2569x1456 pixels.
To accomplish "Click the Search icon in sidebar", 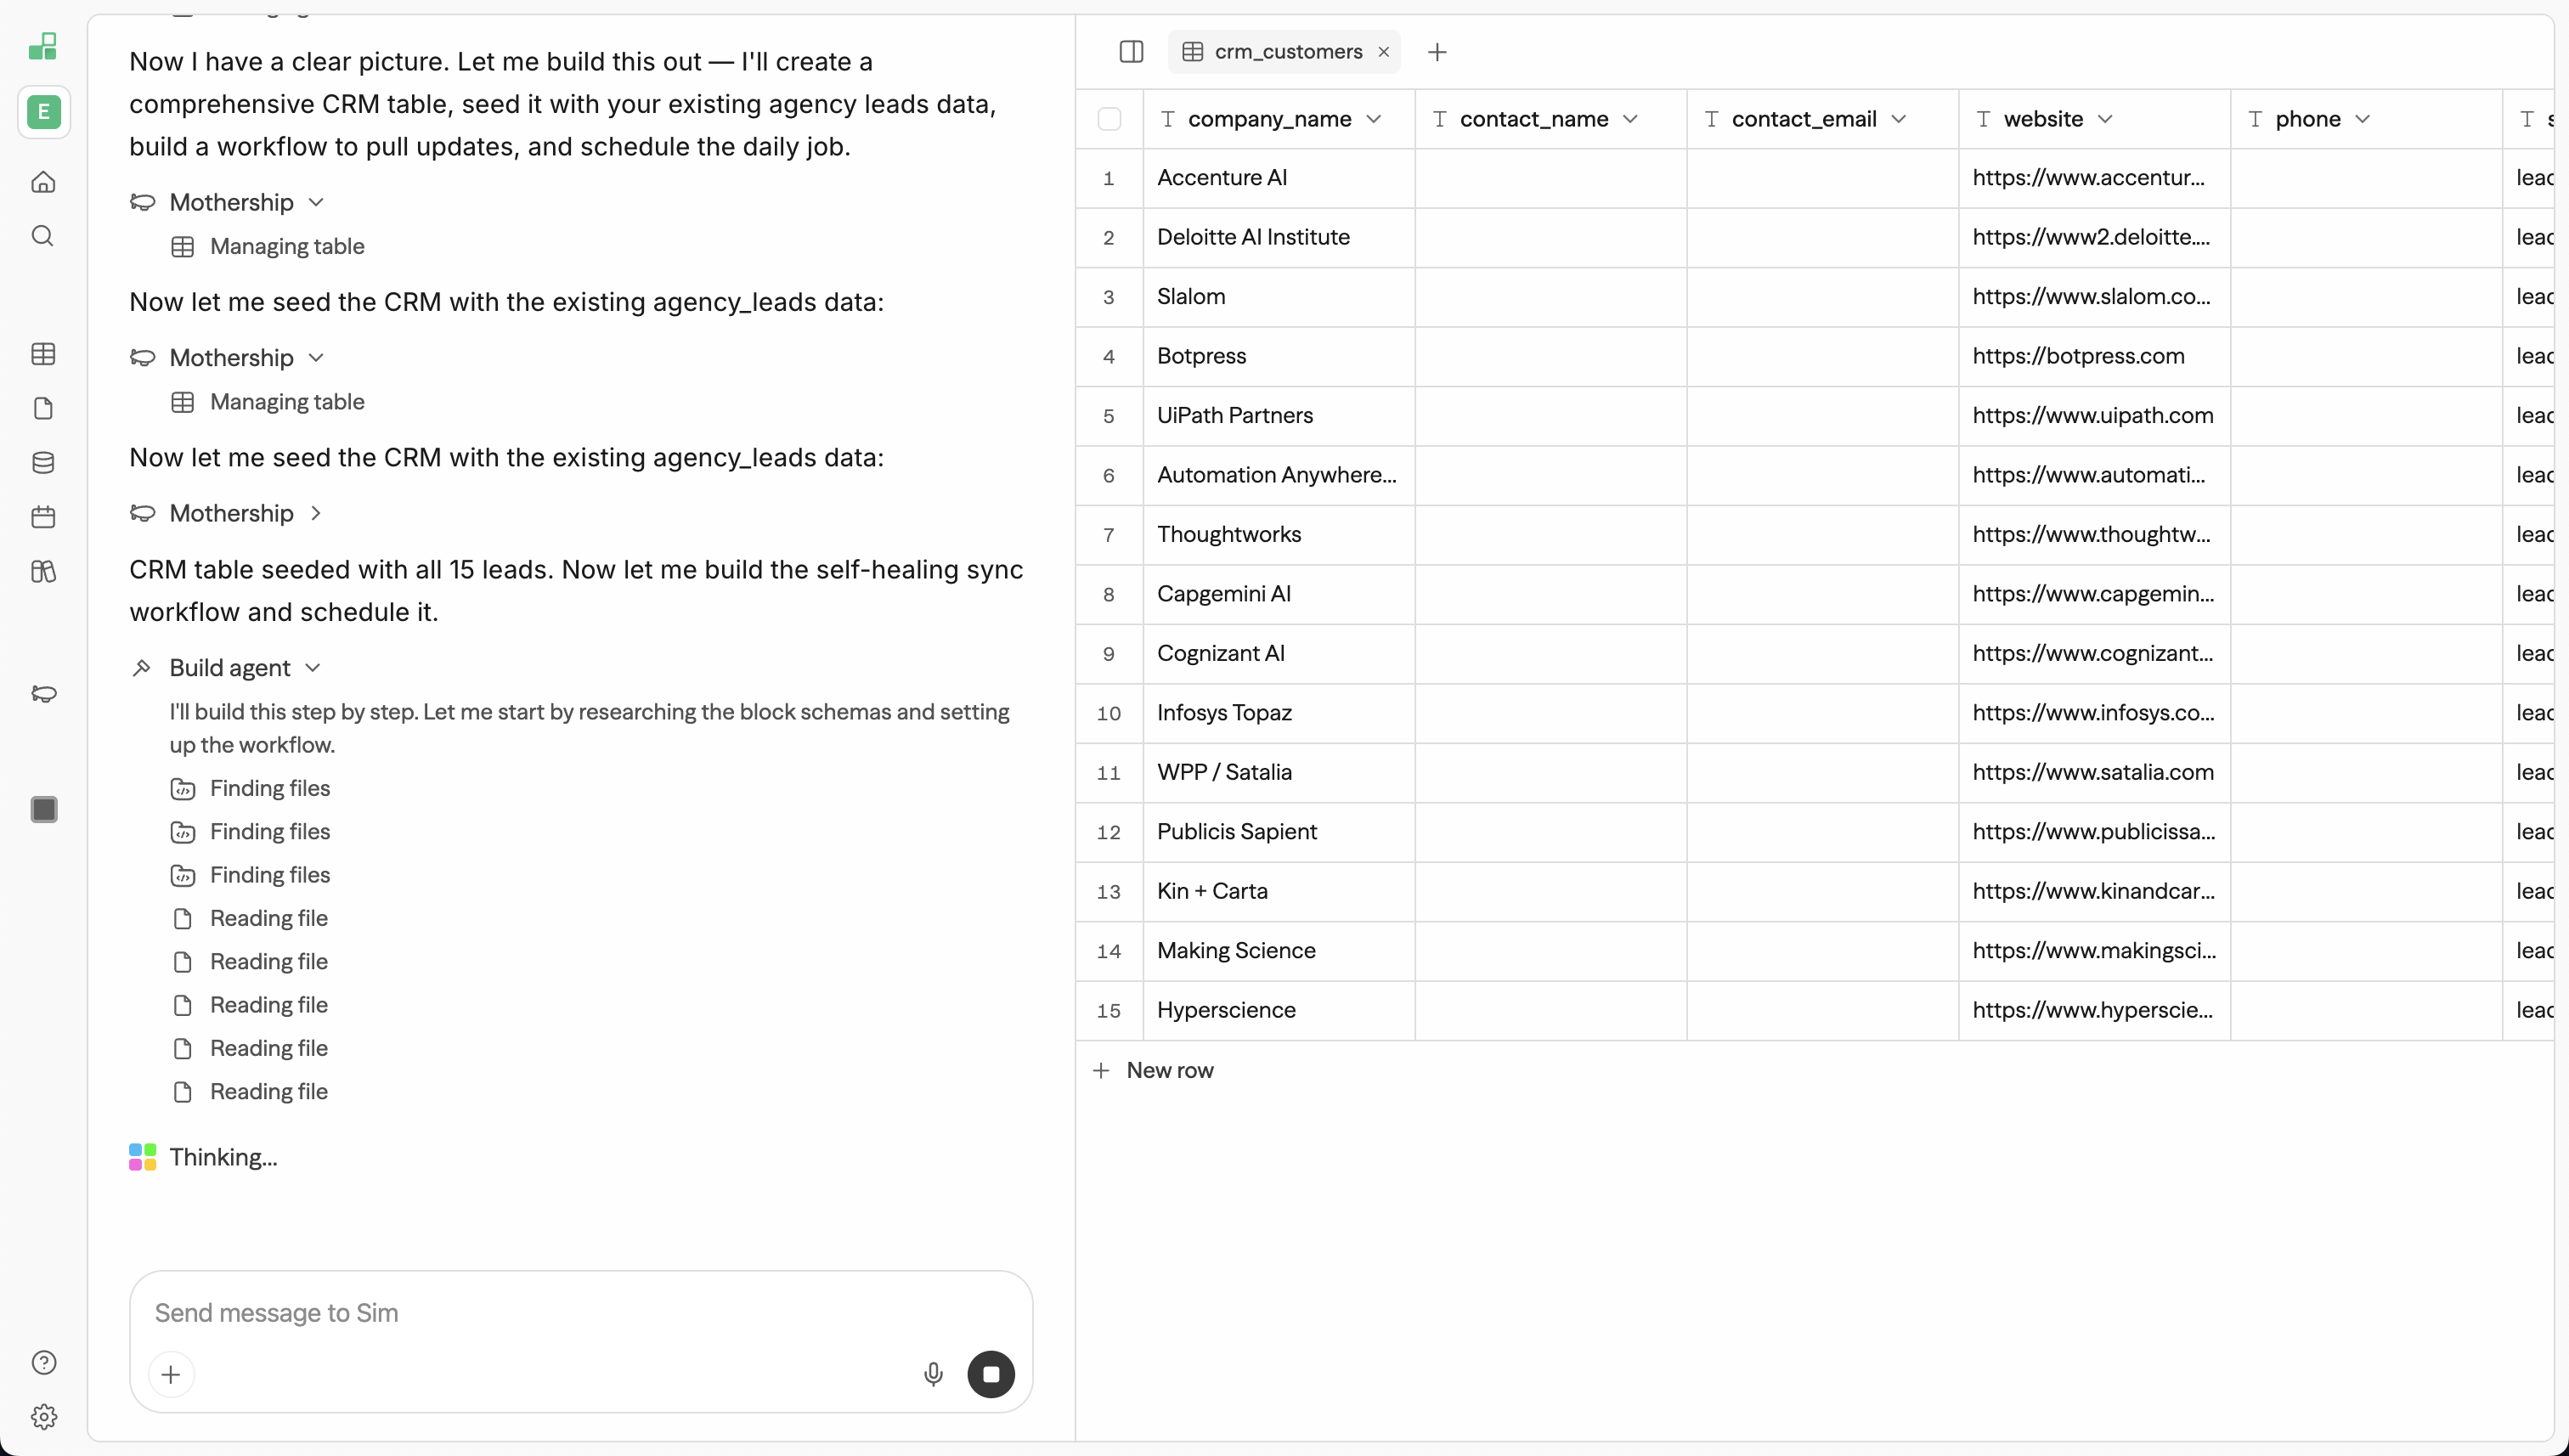I will point(43,236).
